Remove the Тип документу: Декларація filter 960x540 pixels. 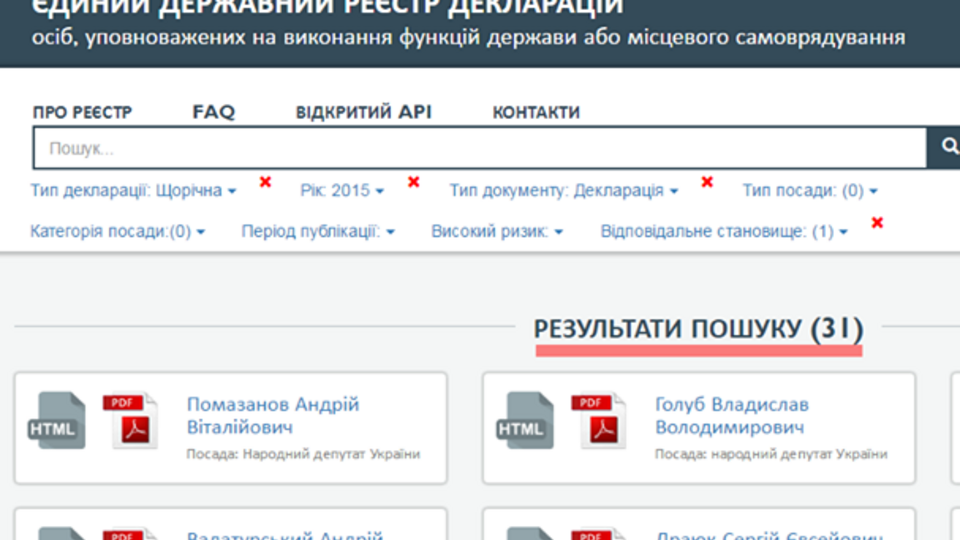tap(707, 182)
